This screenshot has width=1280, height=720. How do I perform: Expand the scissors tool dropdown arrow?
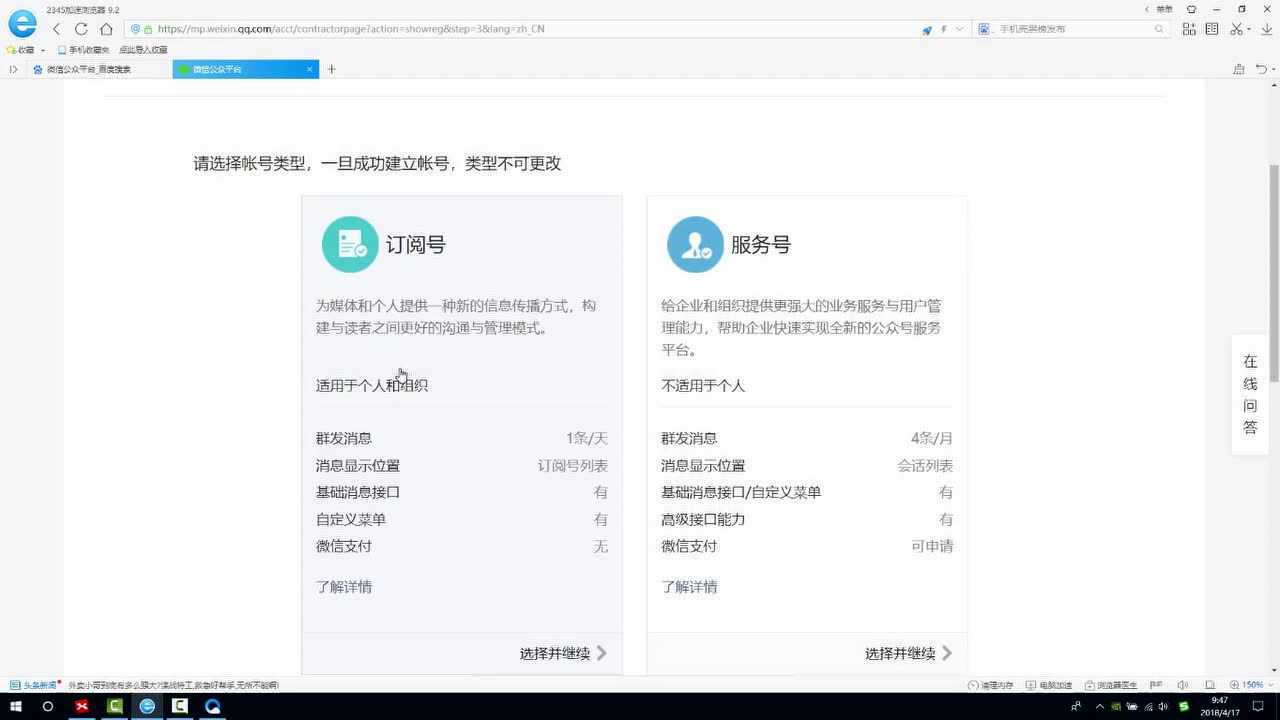click(x=1249, y=30)
